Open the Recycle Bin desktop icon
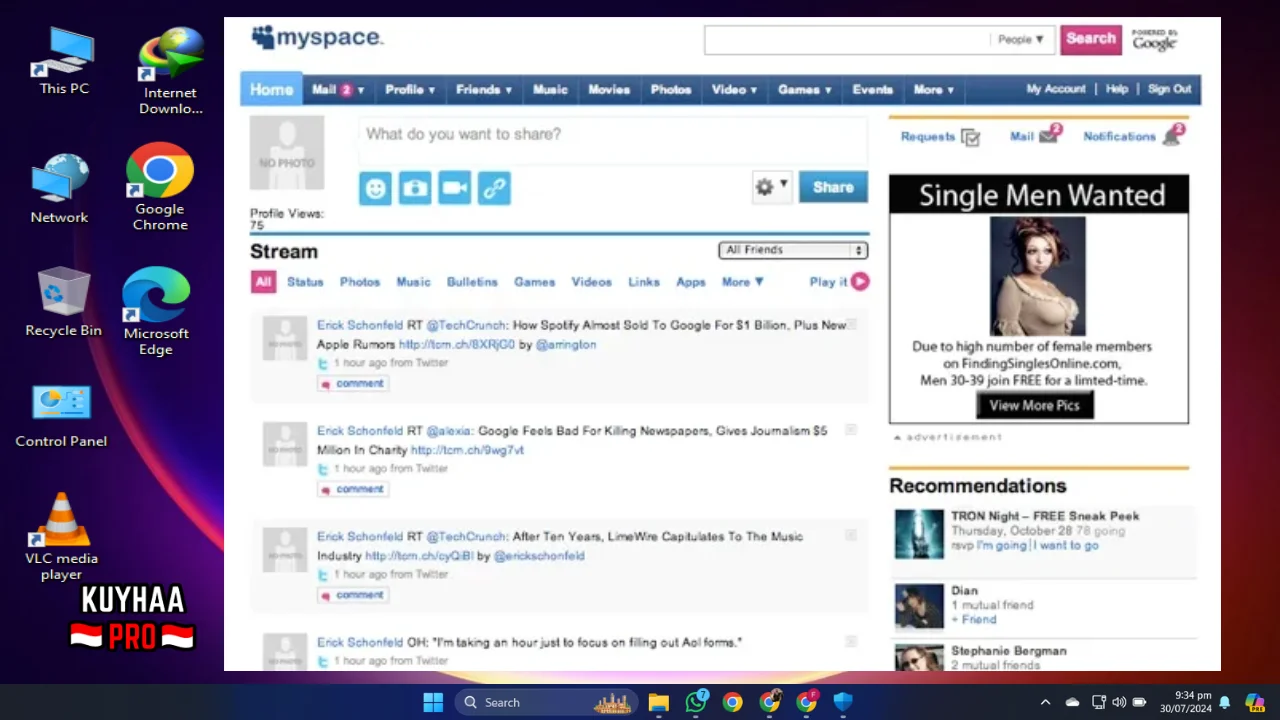 63,302
